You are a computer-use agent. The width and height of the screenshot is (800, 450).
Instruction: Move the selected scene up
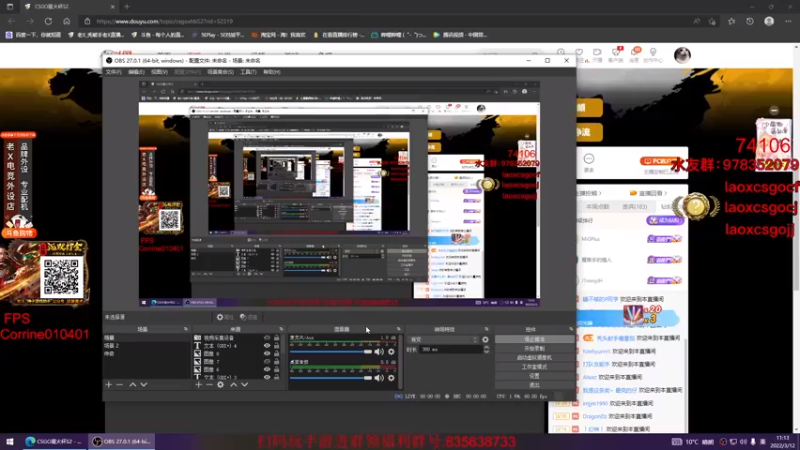(133, 385)
